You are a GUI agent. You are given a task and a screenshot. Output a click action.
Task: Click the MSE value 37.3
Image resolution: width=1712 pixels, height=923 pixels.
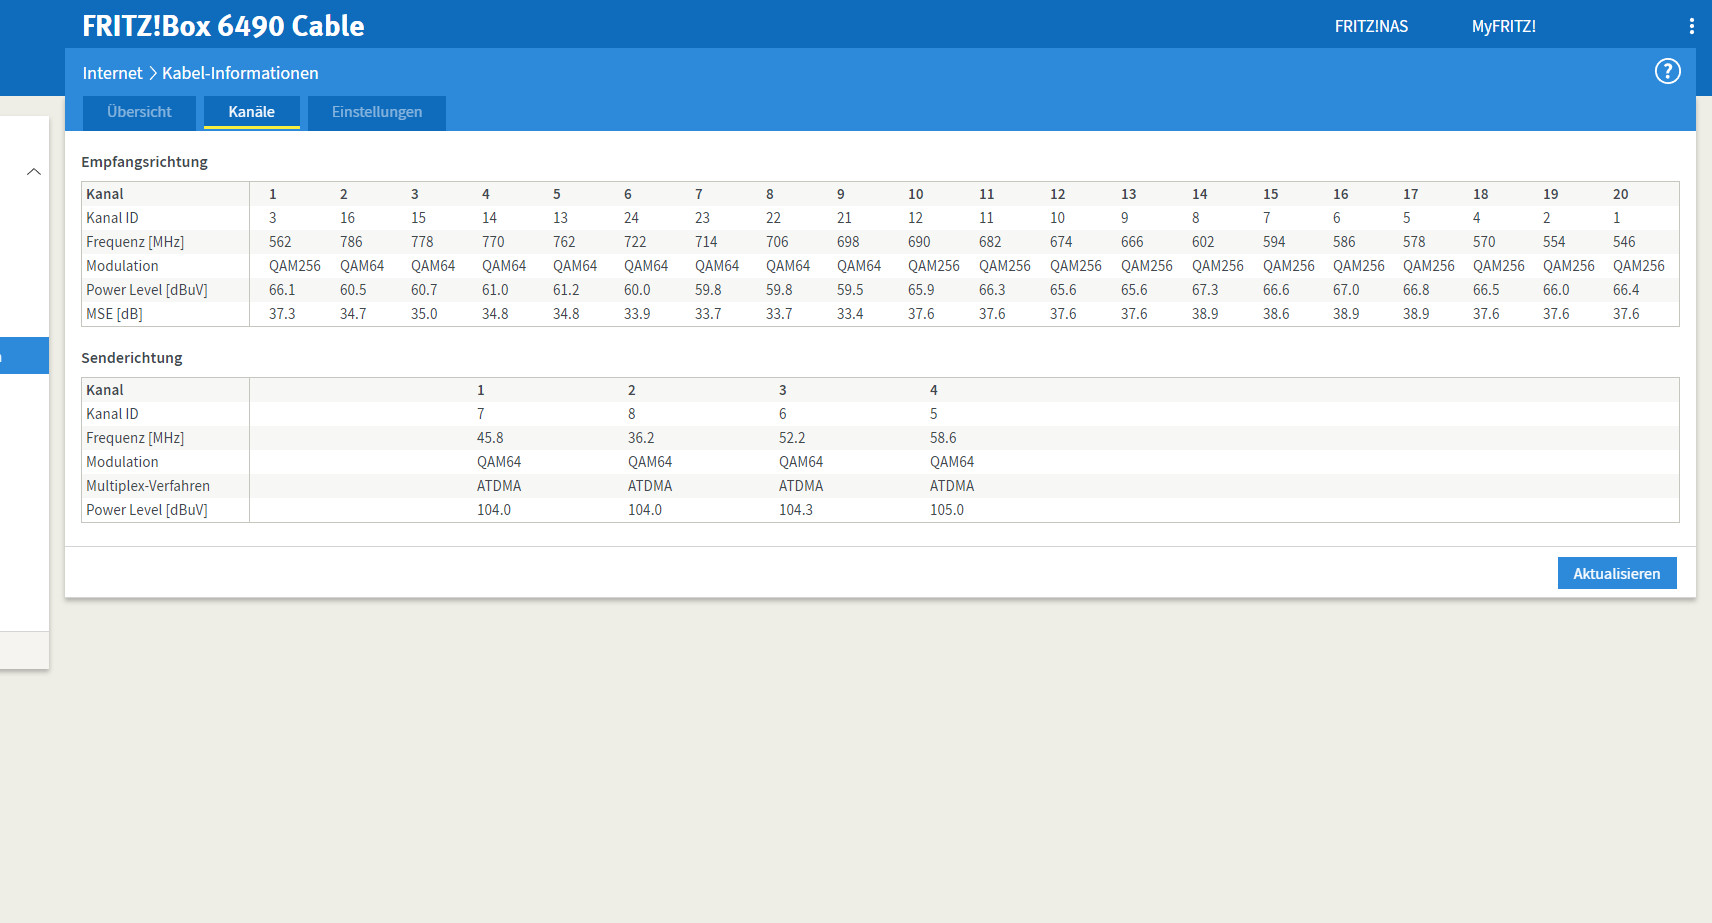tap(282, 314)
